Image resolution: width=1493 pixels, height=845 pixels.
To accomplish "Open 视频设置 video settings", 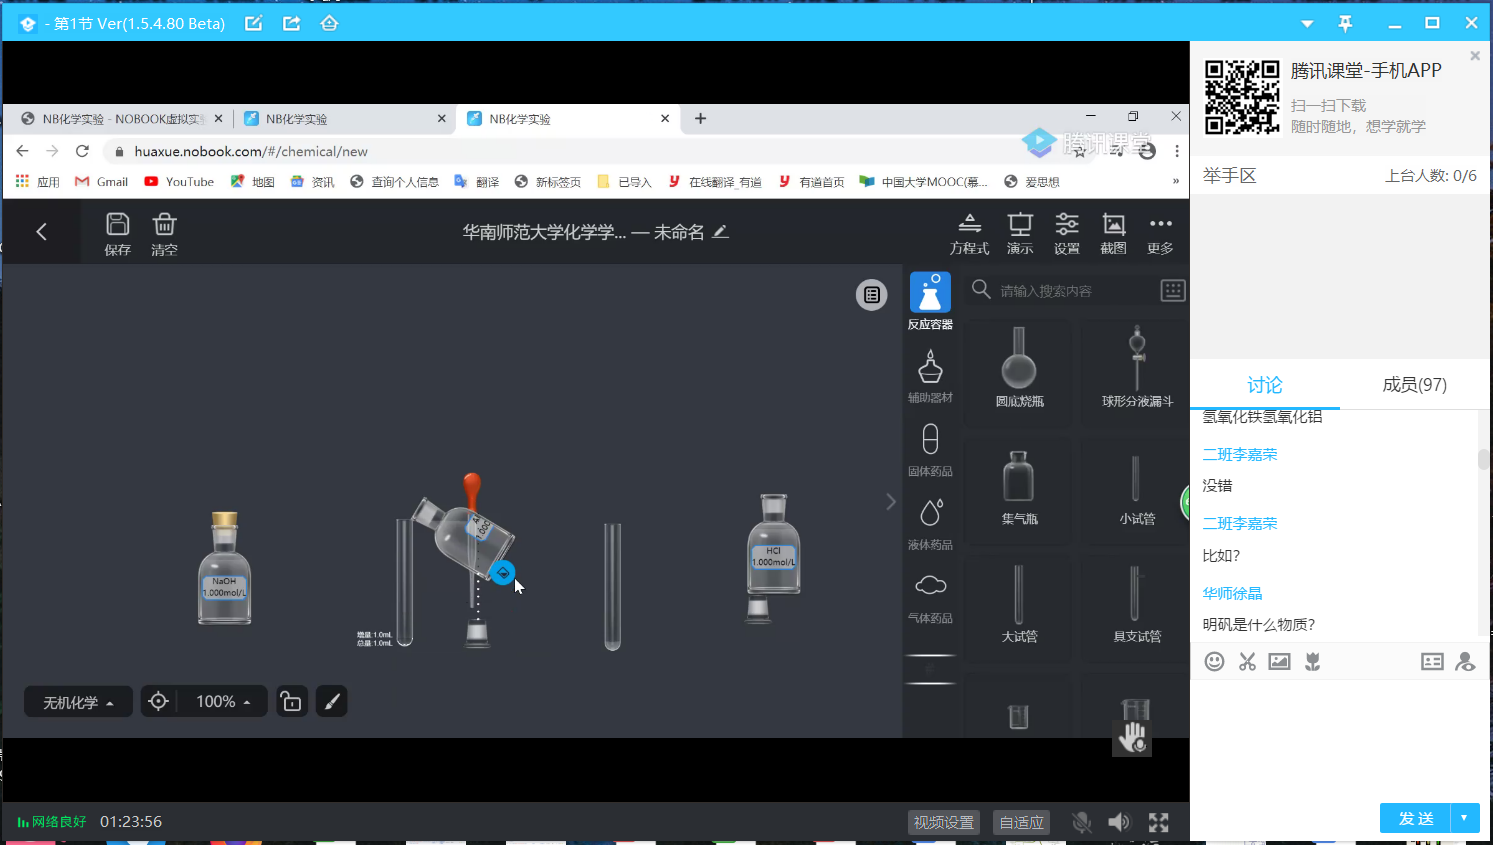I will point(944,822).
